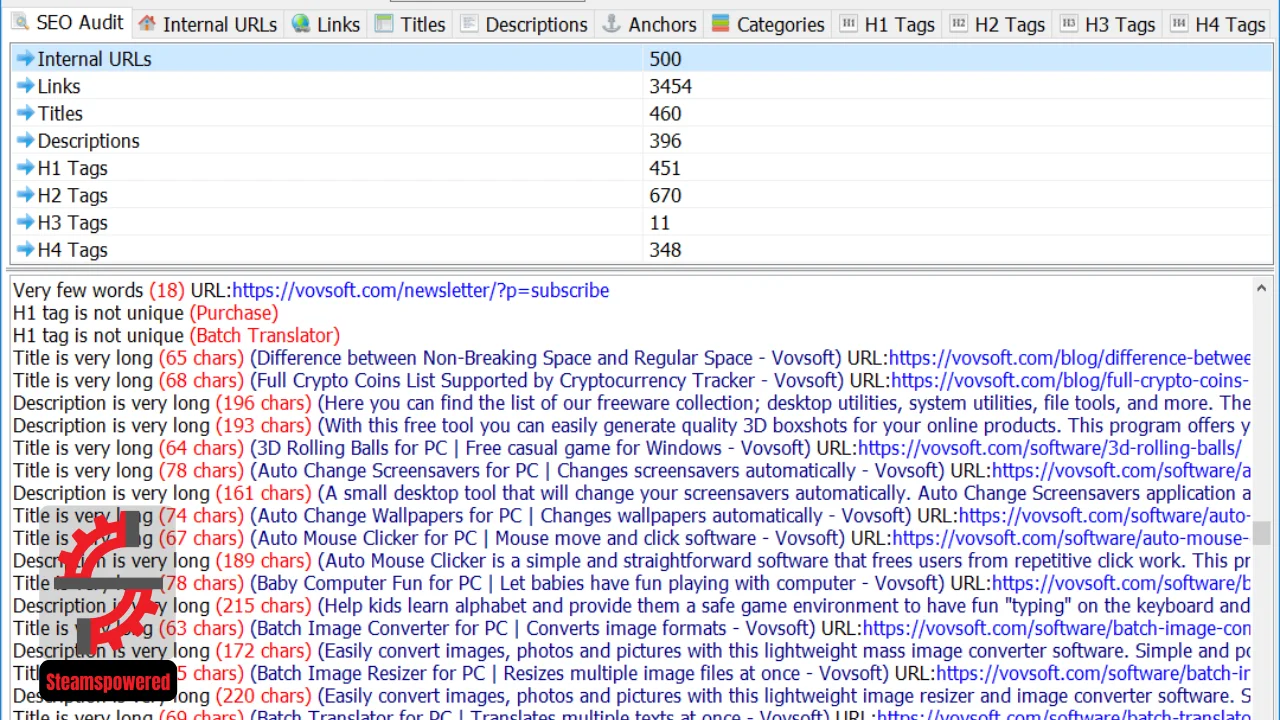Select the Titles summary row label

pos(60,113)
